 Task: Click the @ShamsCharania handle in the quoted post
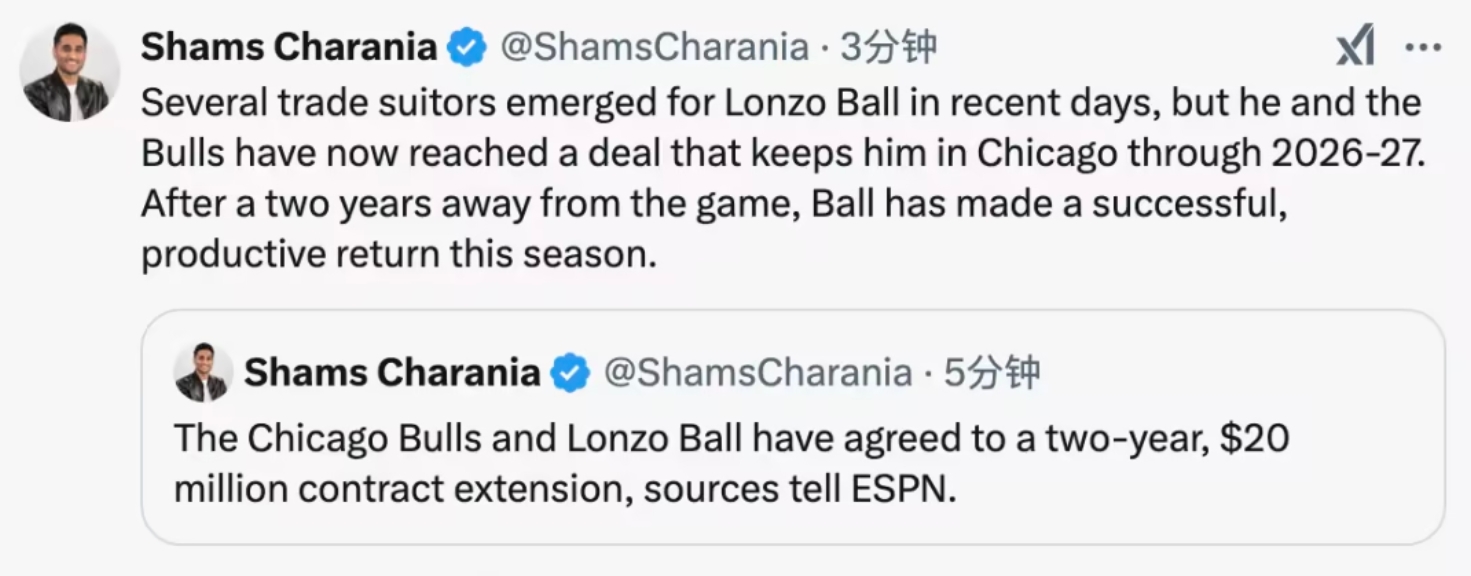[757, 373]
